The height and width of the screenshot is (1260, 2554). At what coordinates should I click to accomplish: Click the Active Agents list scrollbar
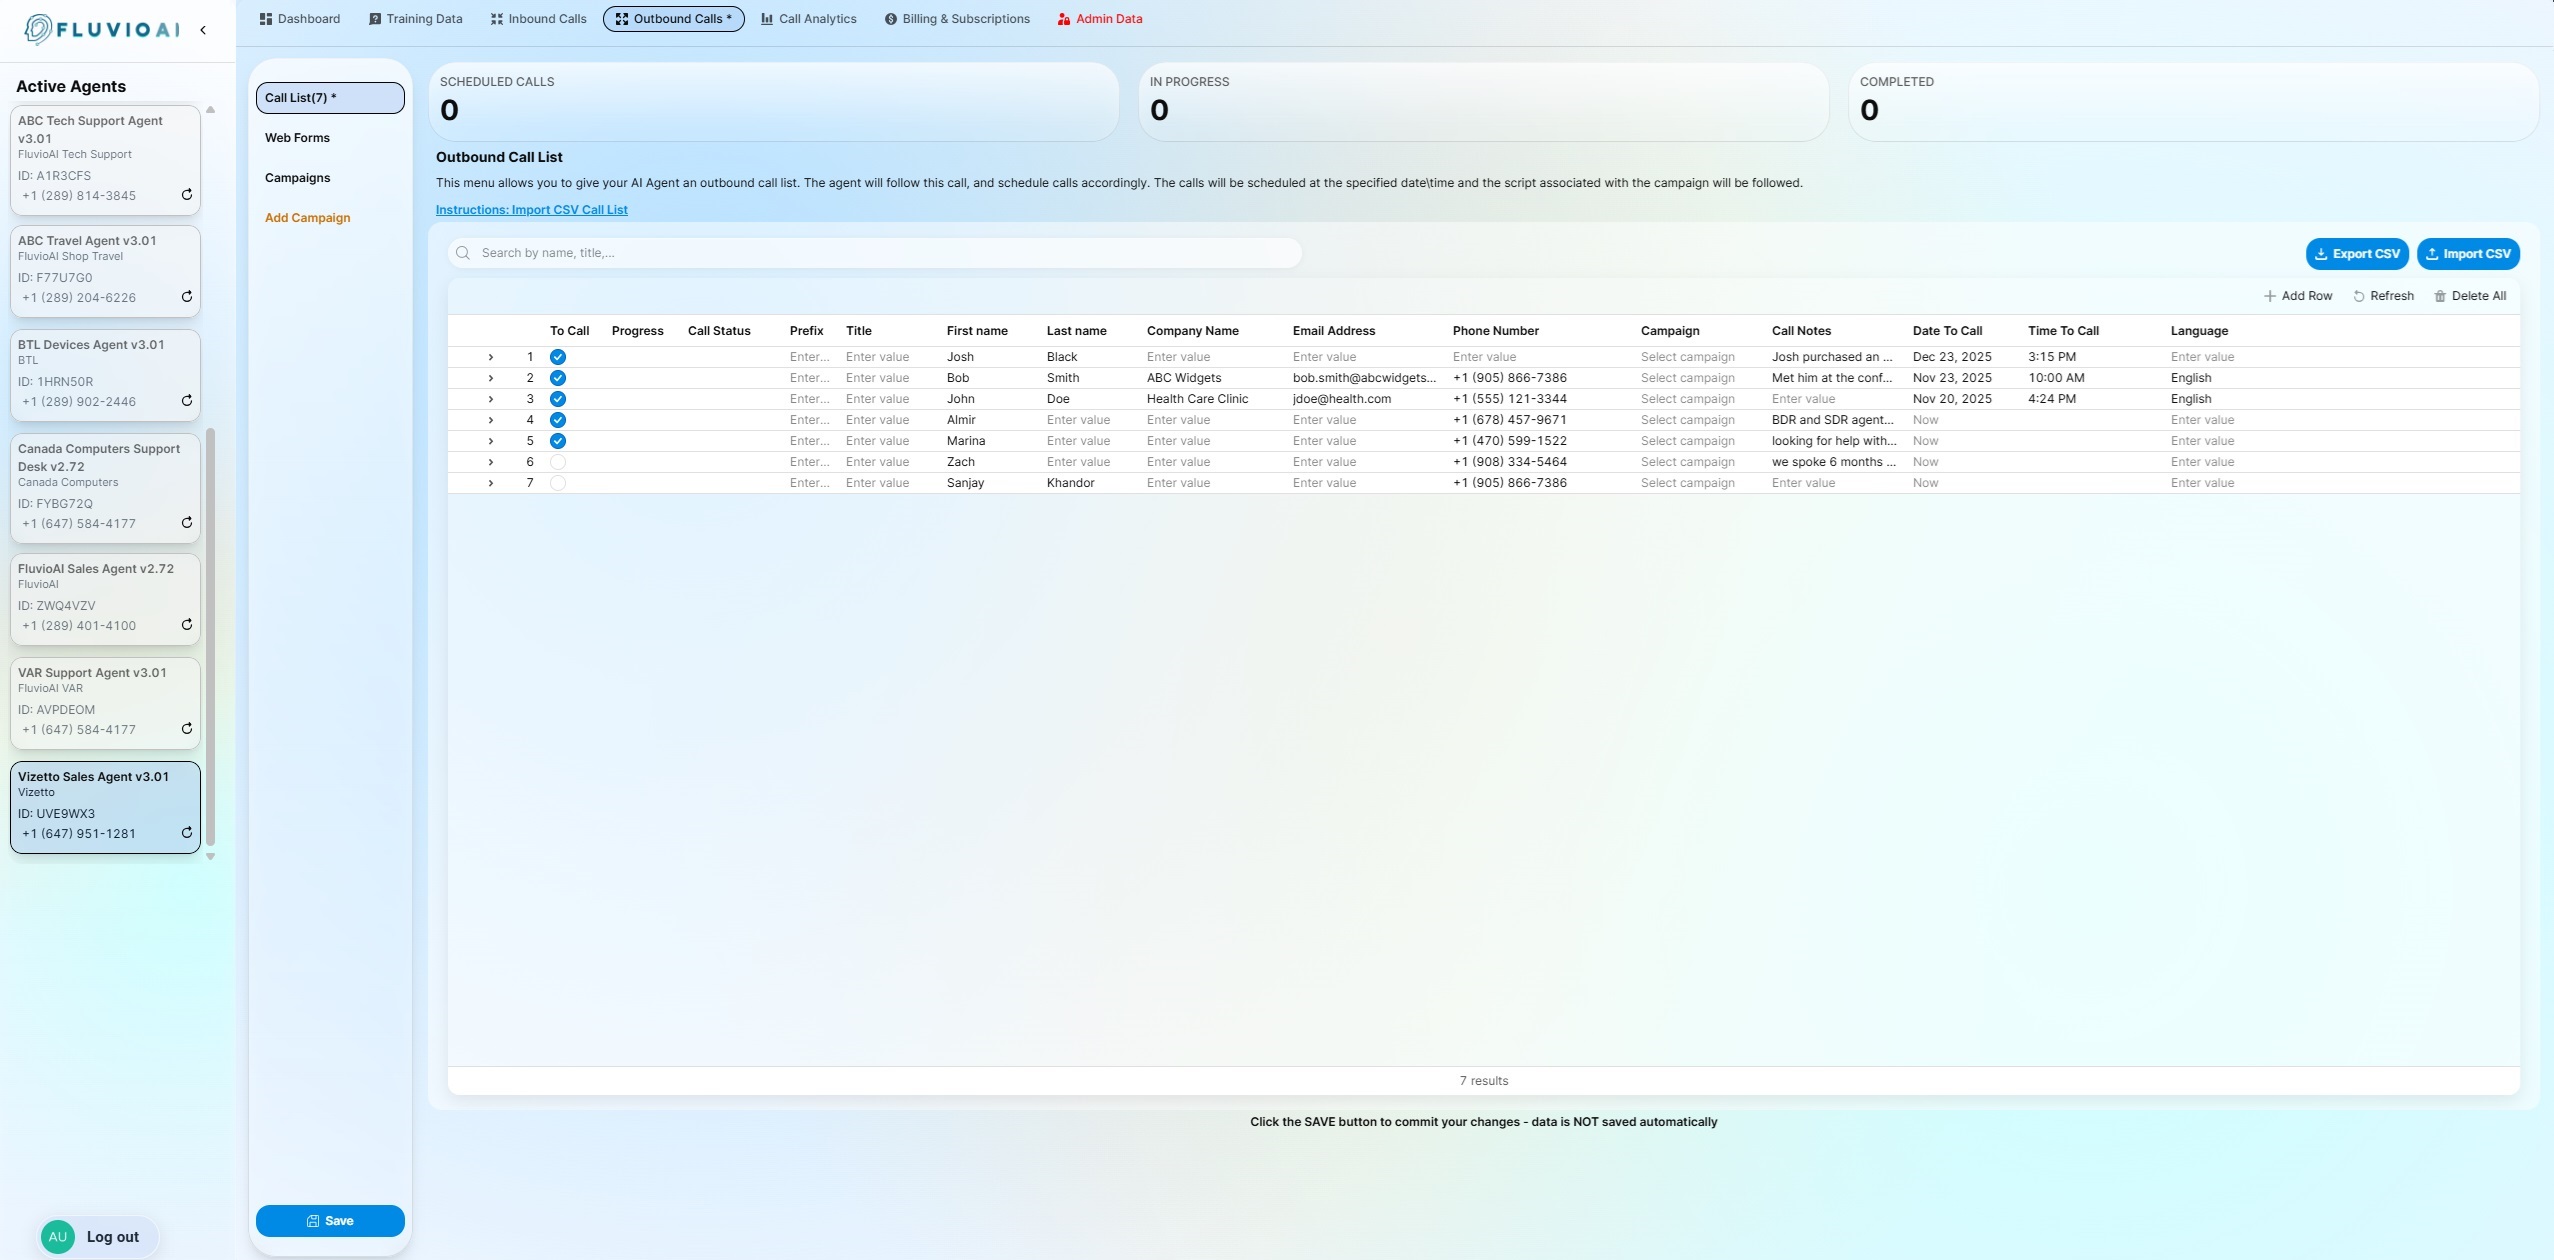(210, 638)
